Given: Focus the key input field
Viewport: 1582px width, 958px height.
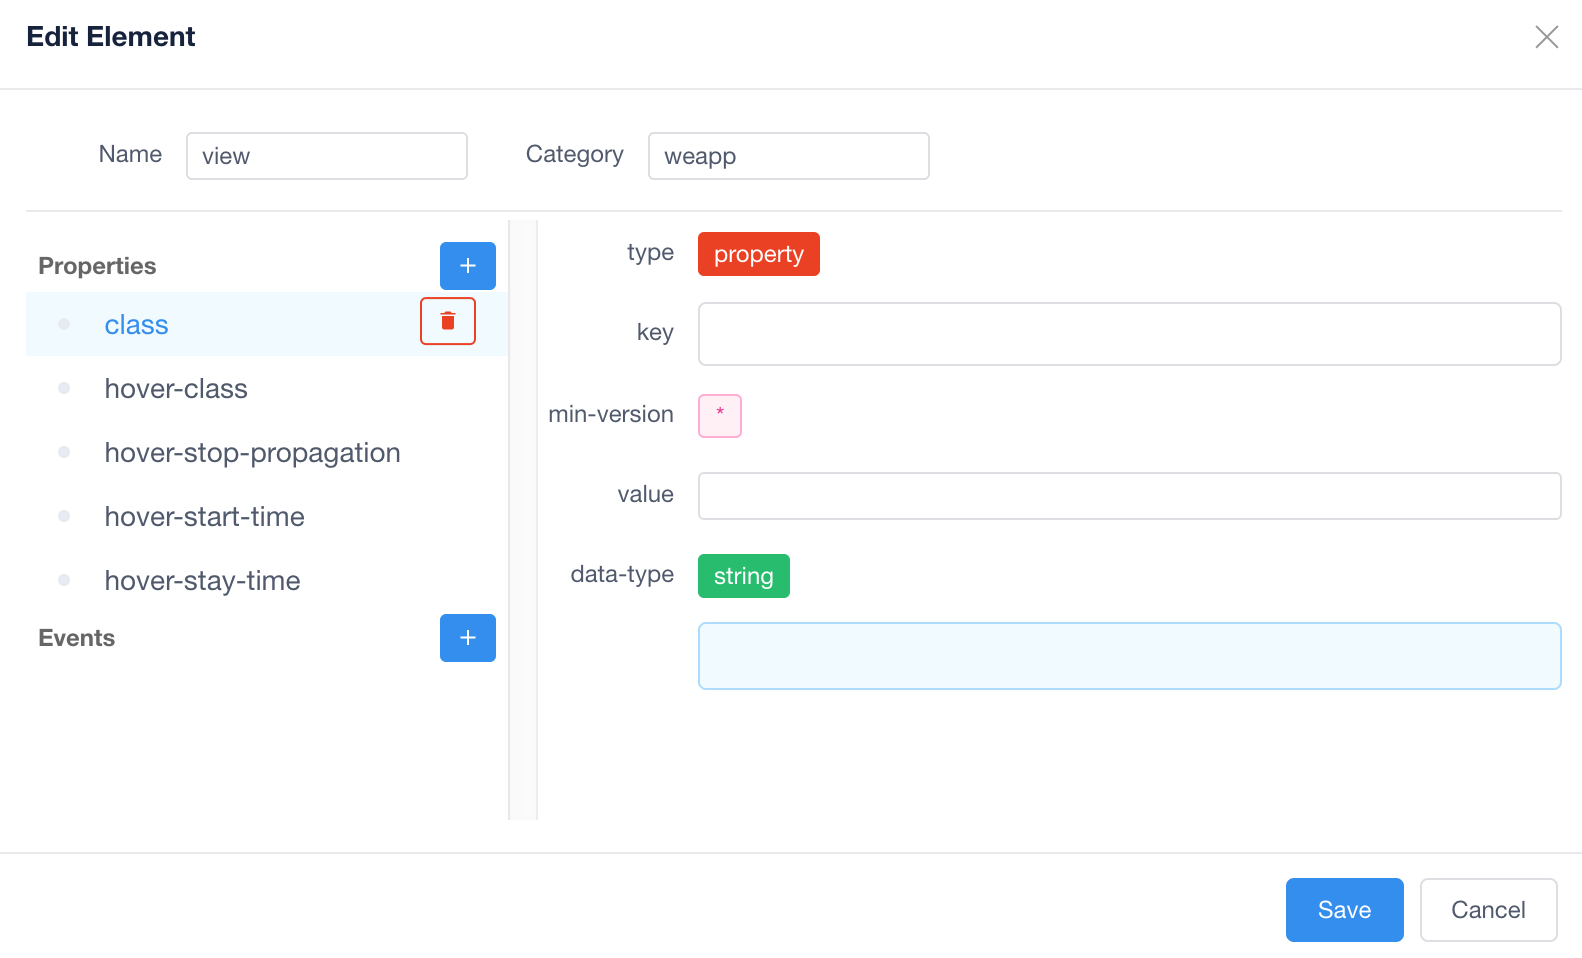Looking at the screenshot, I should [x=1130, y=334].
